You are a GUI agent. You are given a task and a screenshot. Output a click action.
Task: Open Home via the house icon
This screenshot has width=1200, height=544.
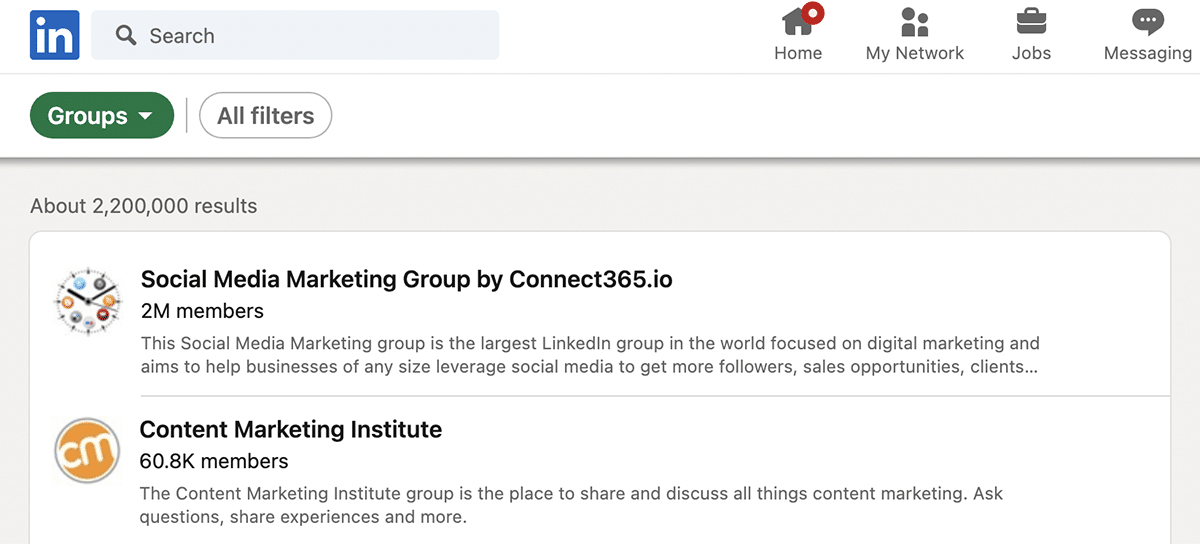(795, 22)
